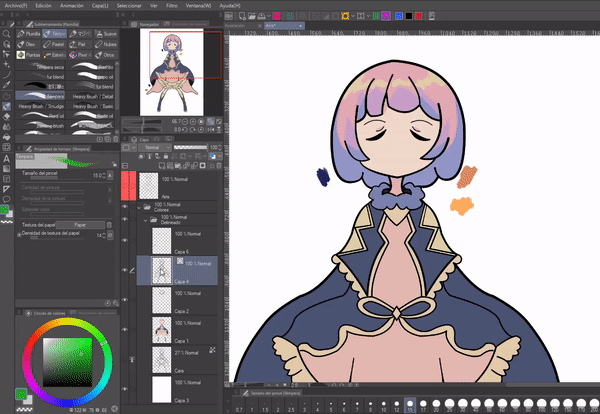This screenshot has height=414, width=600.
Task: Choose the Pastel sub tool group
Action: click(54, 44)
